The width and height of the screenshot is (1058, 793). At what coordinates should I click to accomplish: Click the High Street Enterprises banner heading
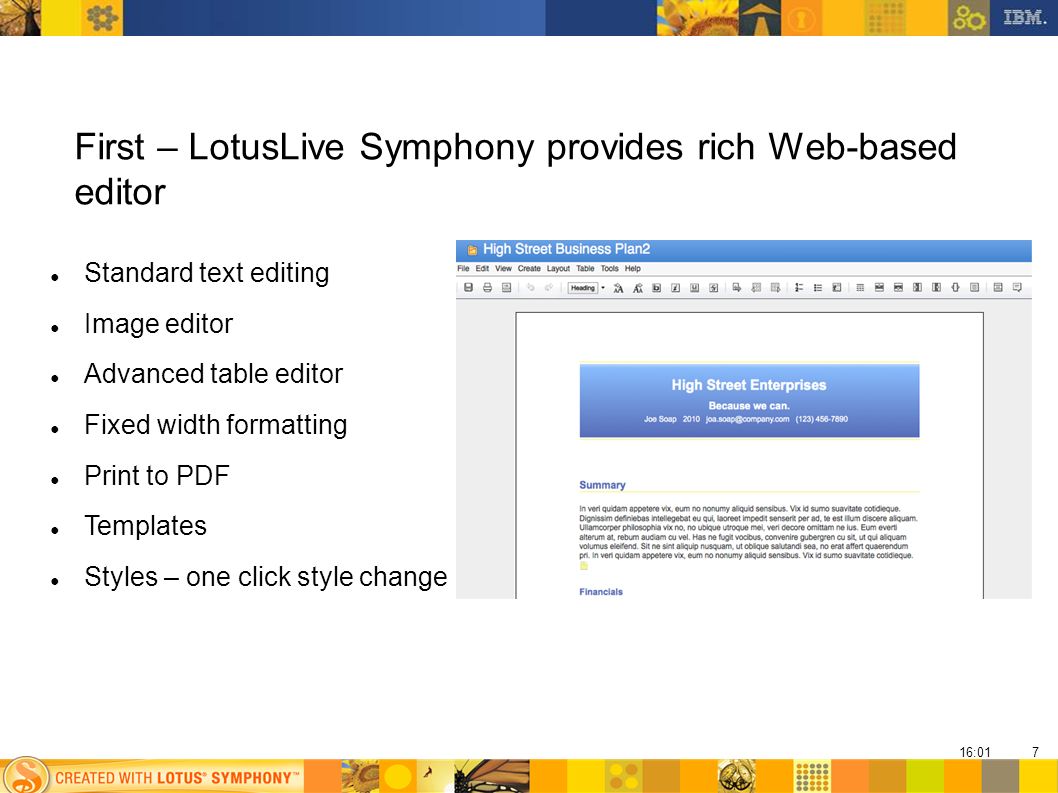[749, 385]
